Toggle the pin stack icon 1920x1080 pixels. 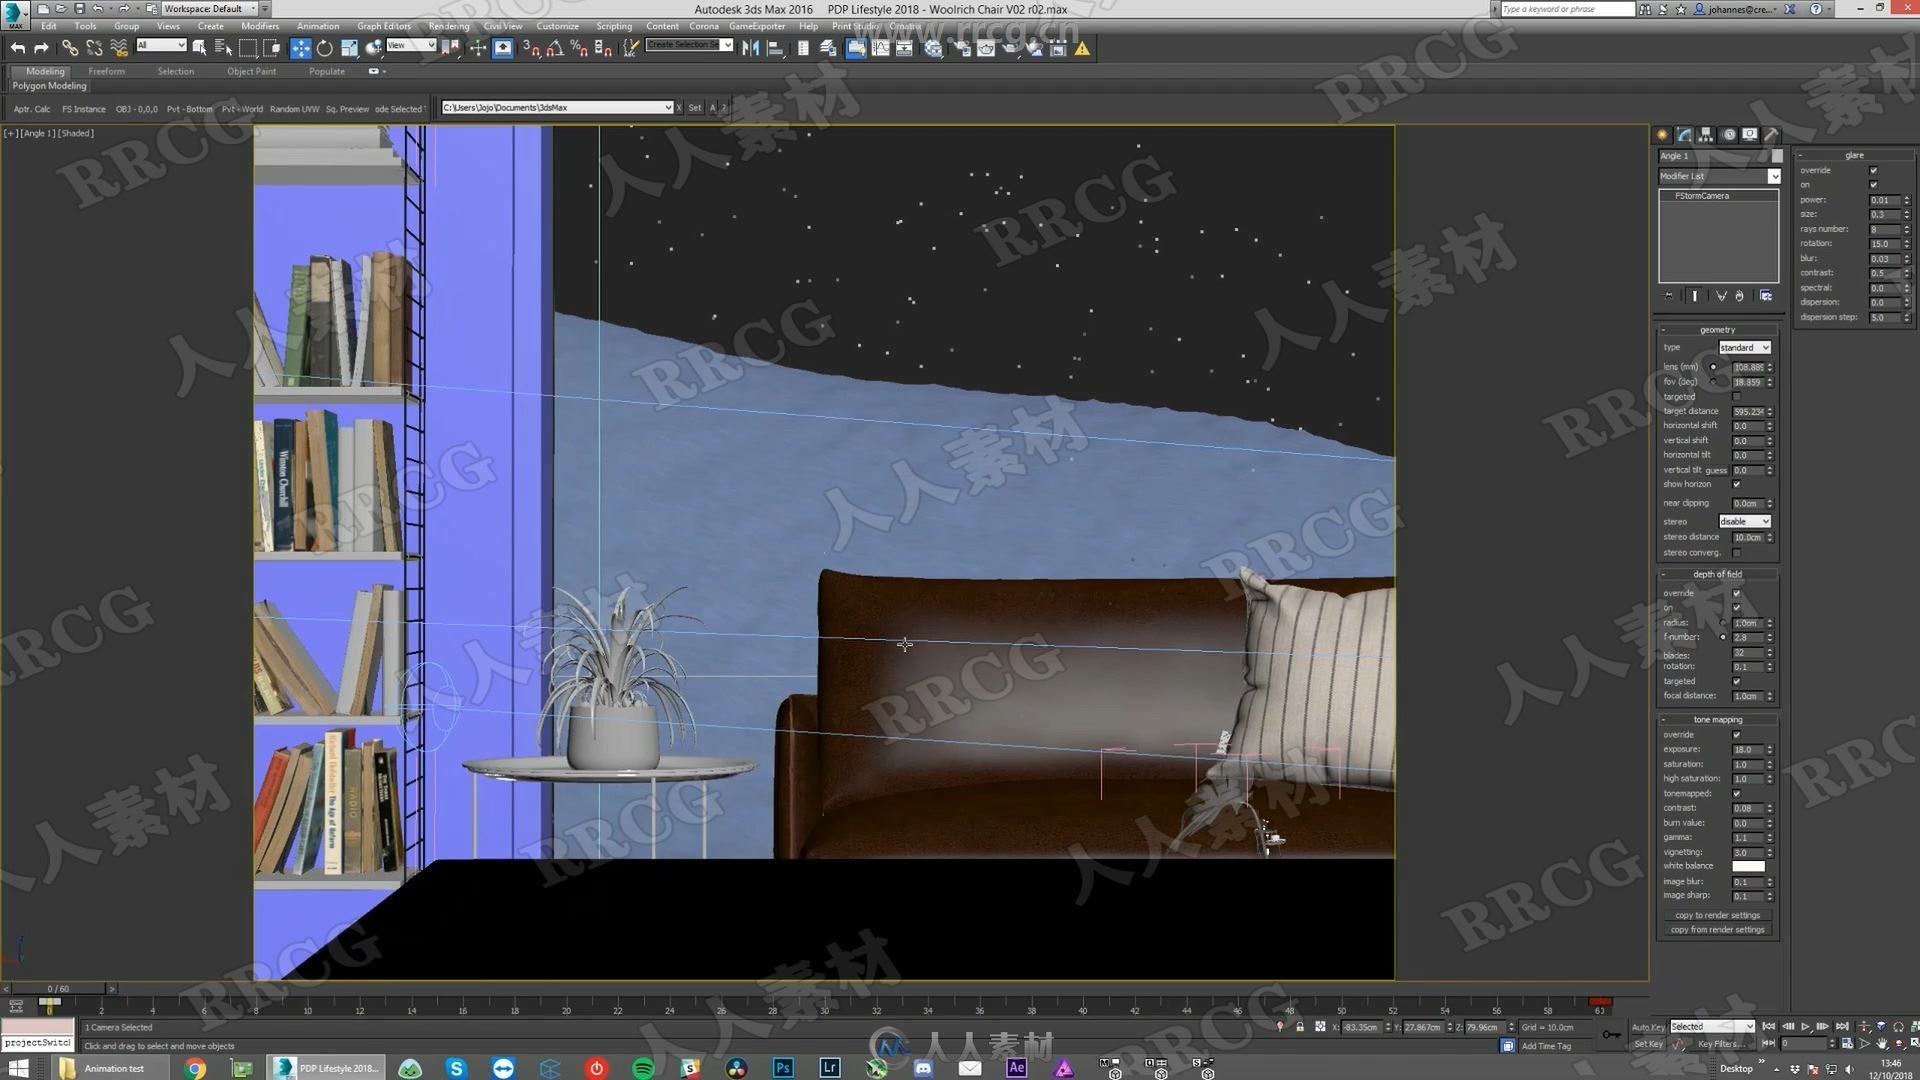tap(1669, 296)
